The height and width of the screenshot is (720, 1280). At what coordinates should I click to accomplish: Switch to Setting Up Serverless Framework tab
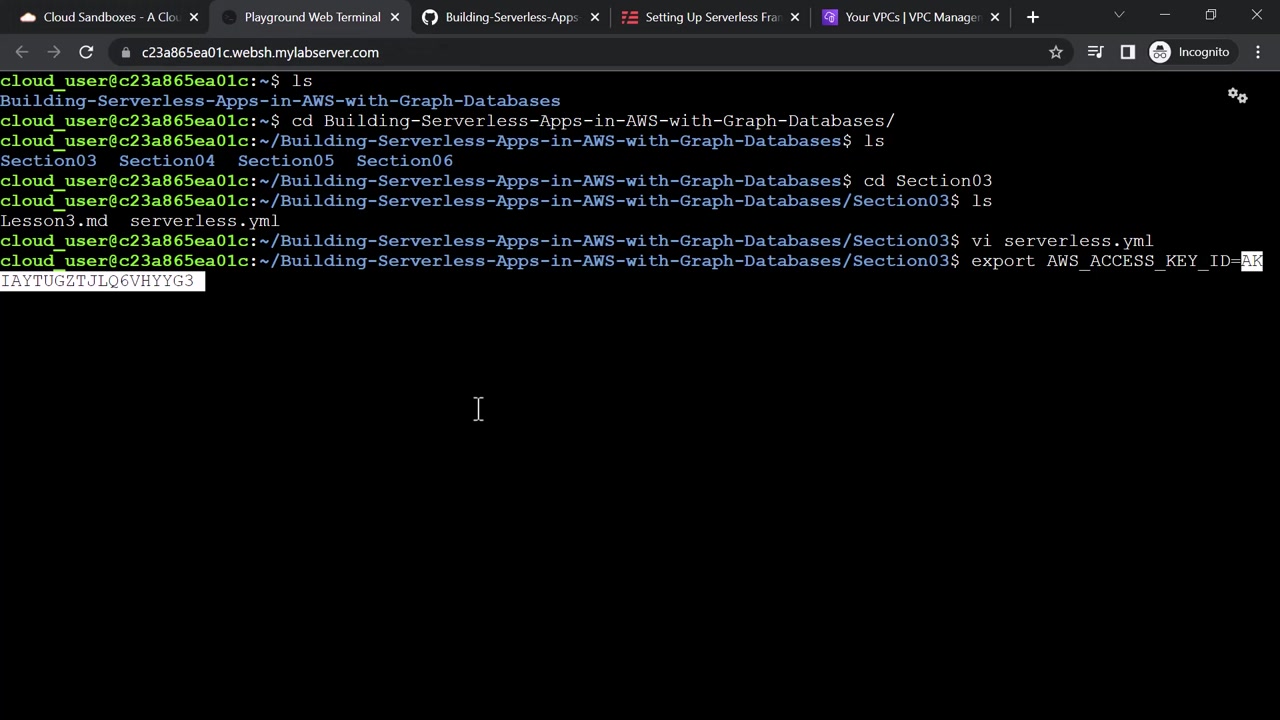(711, 17)
